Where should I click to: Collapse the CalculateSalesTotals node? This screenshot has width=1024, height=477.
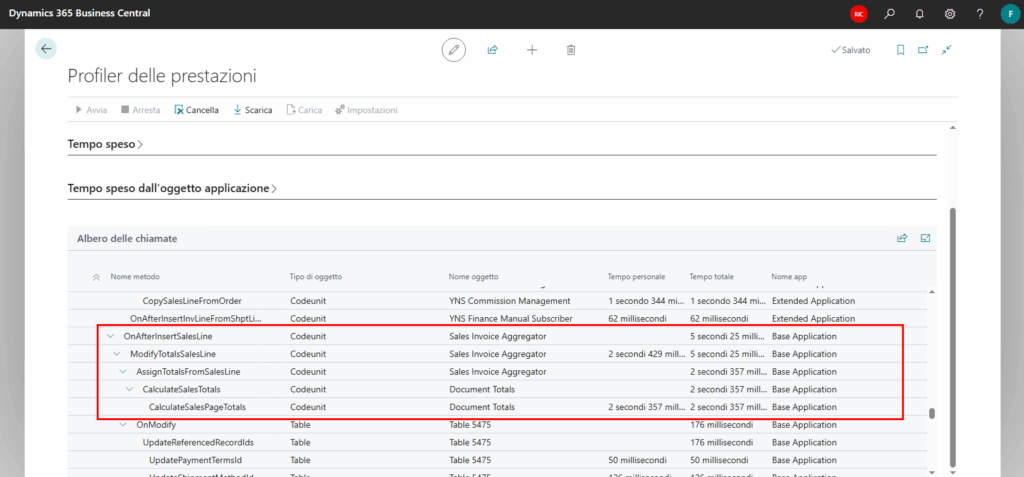pos(130,389)
